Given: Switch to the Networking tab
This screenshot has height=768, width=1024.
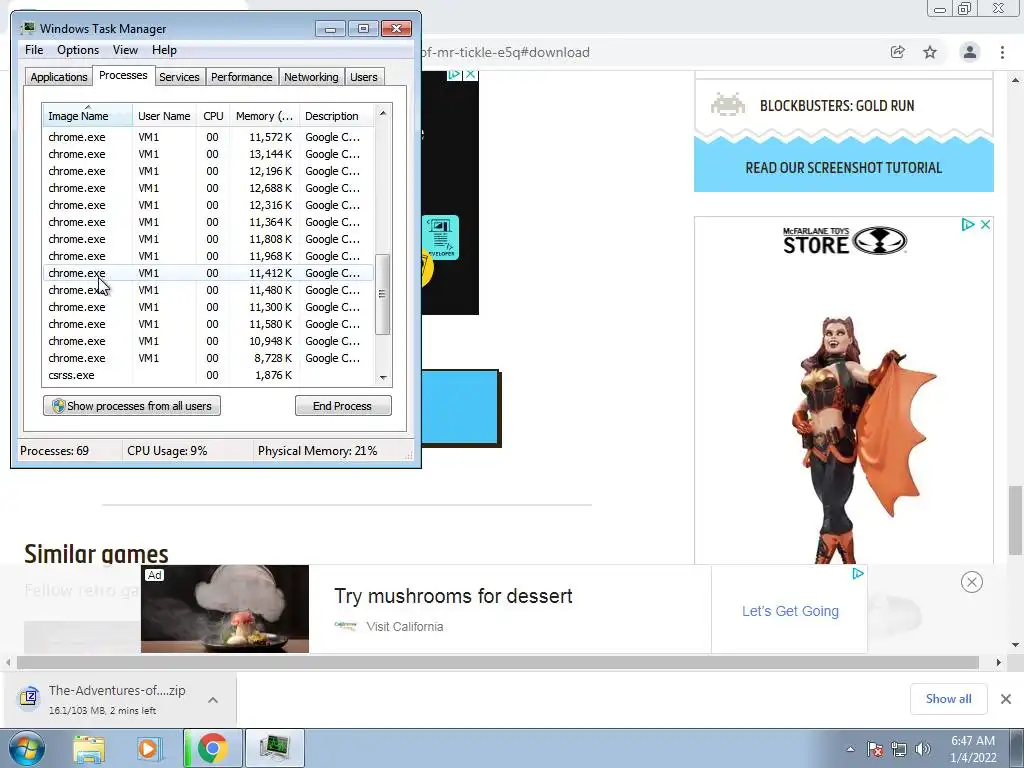Looking at the screenshot, I should [311, 77].
